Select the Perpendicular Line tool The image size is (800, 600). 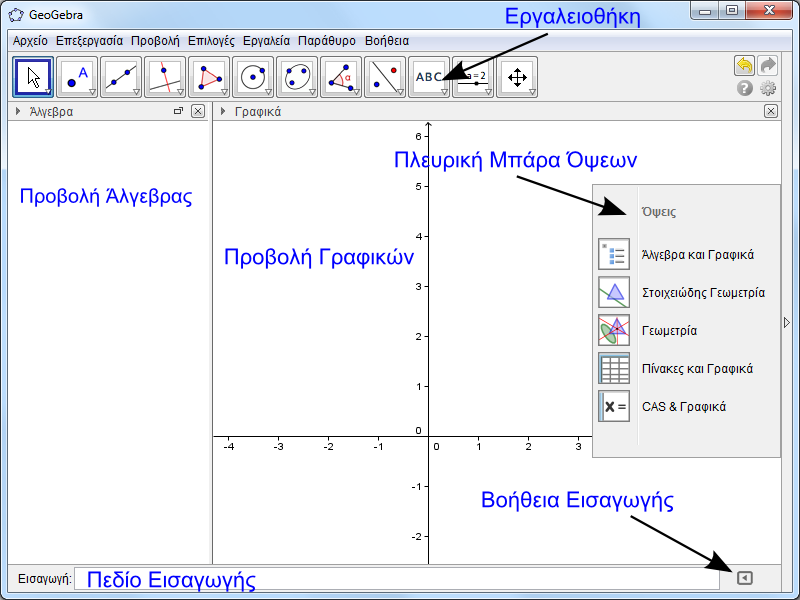[x=165, y=78]
